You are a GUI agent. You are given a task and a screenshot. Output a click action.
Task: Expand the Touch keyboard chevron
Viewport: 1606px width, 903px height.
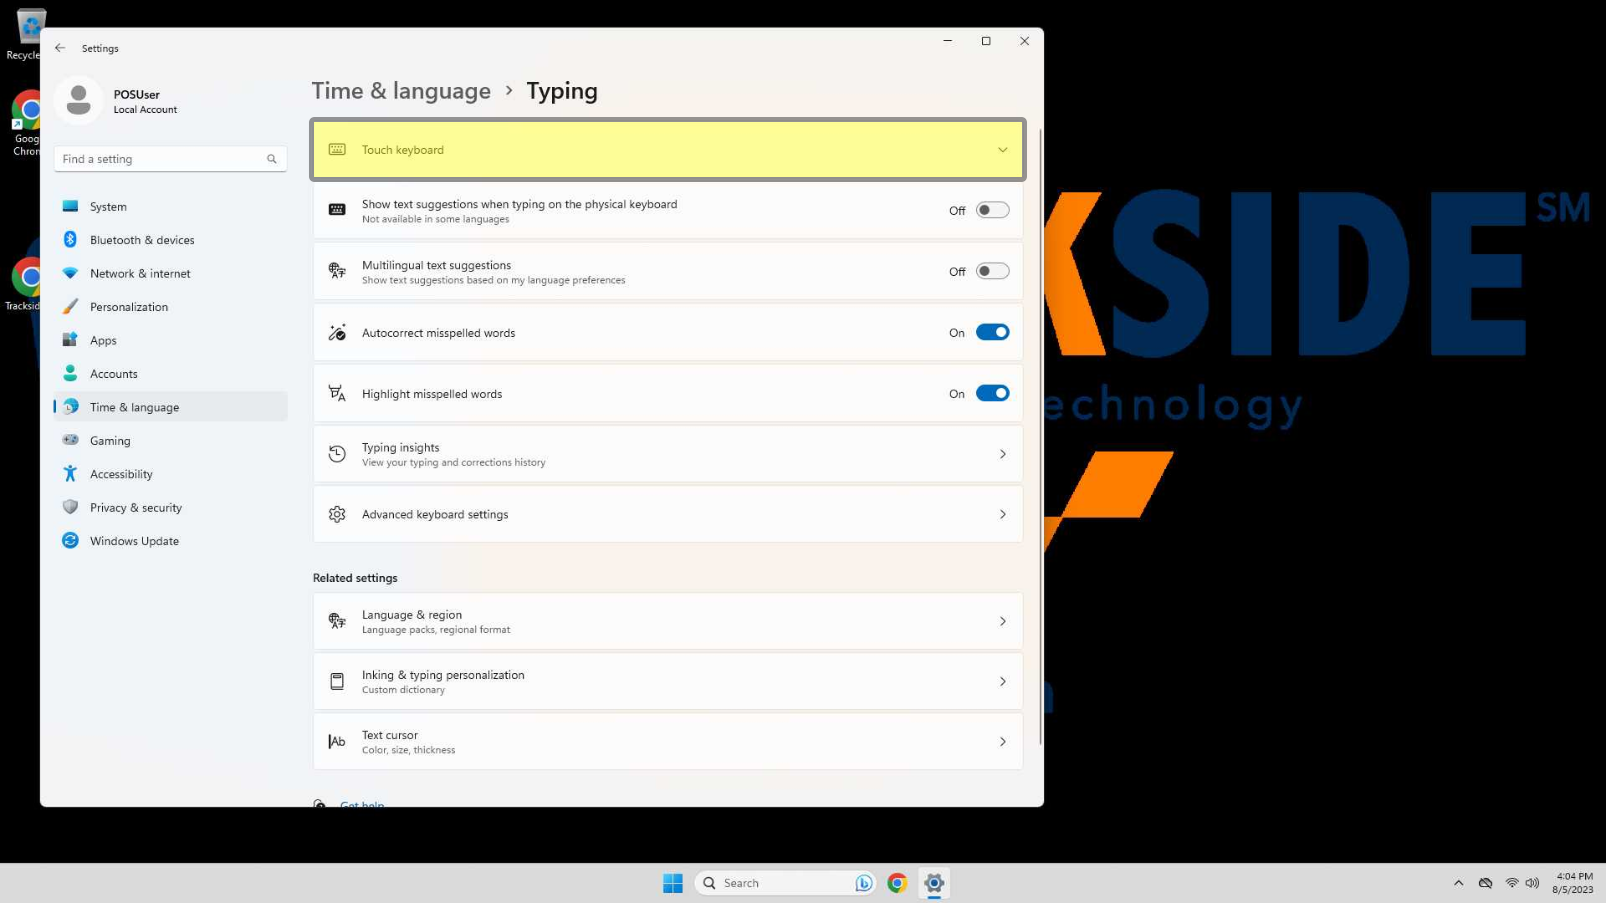pyautogui.click(x=1003, y=150)
